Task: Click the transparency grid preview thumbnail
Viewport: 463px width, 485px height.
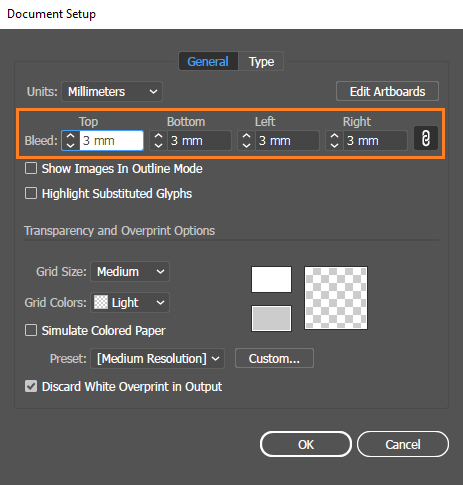Action: [336, 298]
